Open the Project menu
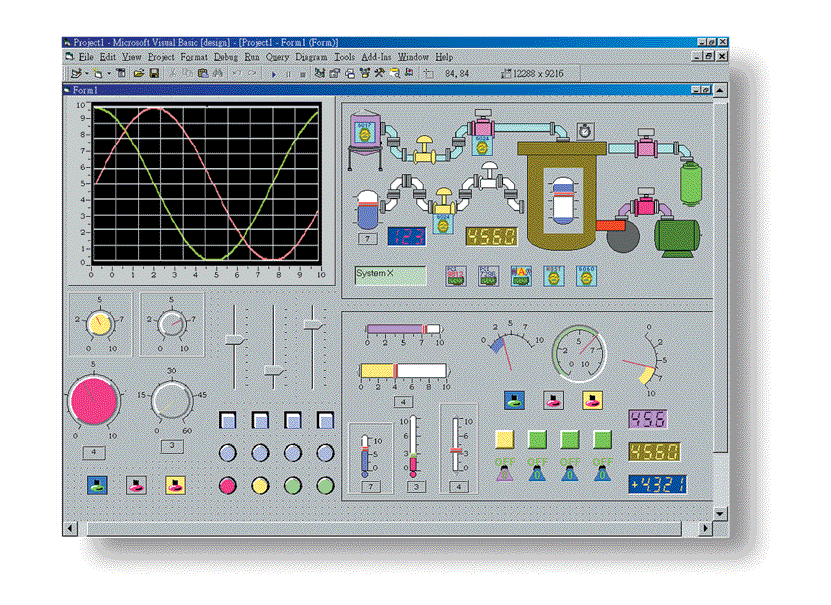This screenshot has width=831, height=605. click(x=161, y=57)
